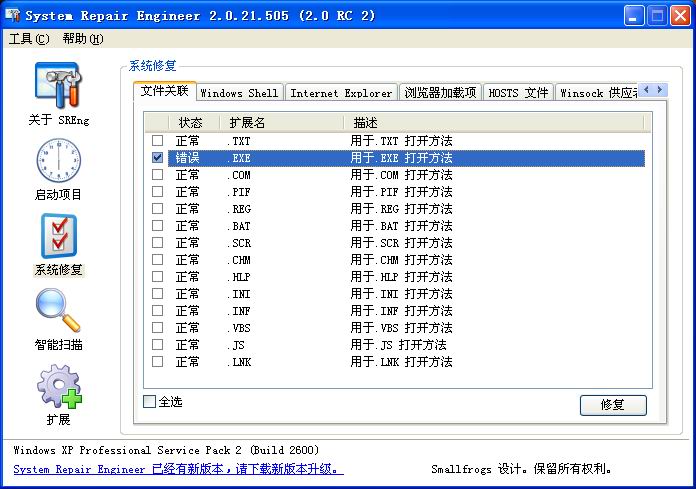Tick the .INF row checkbox
The width and height of the screenshot is (696, 489).
click(157, 311)
